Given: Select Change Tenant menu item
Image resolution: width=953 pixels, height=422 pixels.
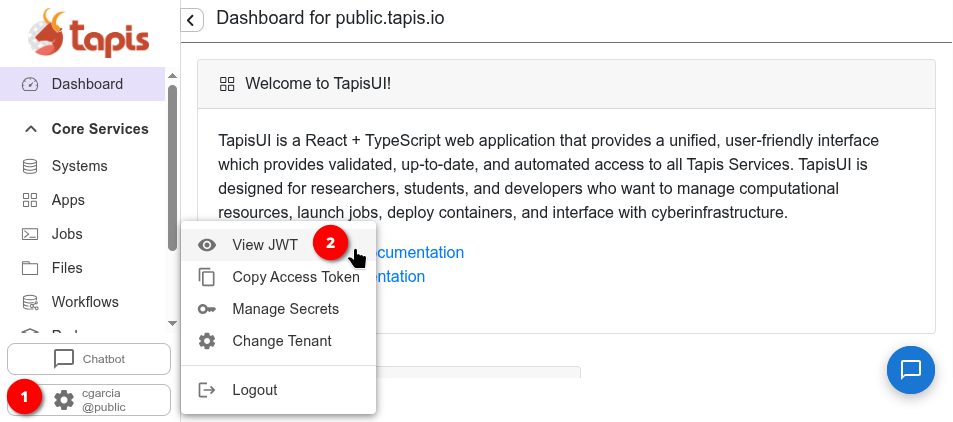Looking at the screenshot, I should [278, 341].
